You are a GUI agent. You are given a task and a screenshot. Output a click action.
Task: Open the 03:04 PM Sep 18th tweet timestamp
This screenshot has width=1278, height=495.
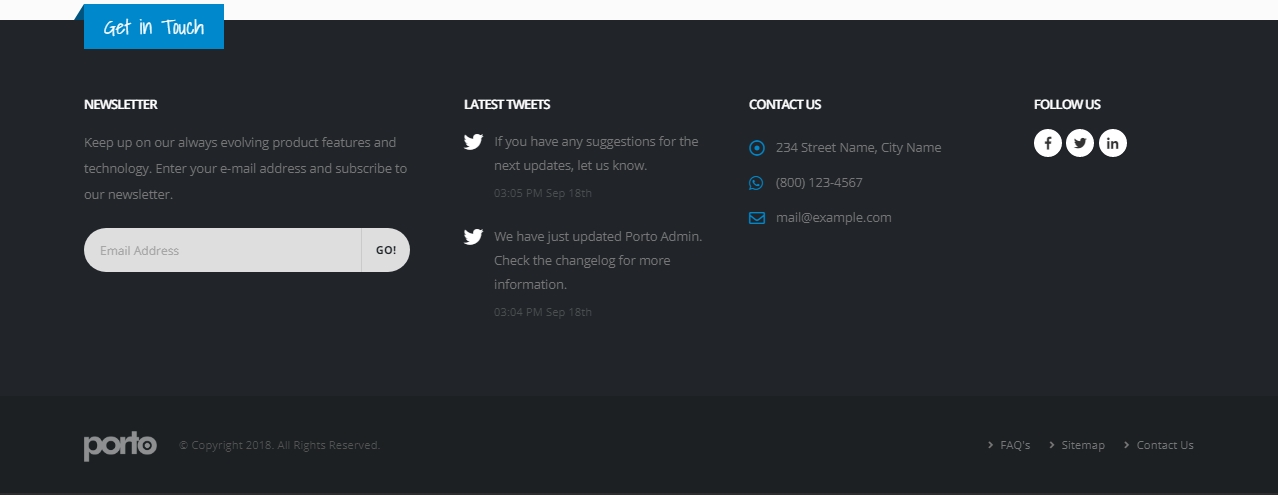tap(543, 312)
